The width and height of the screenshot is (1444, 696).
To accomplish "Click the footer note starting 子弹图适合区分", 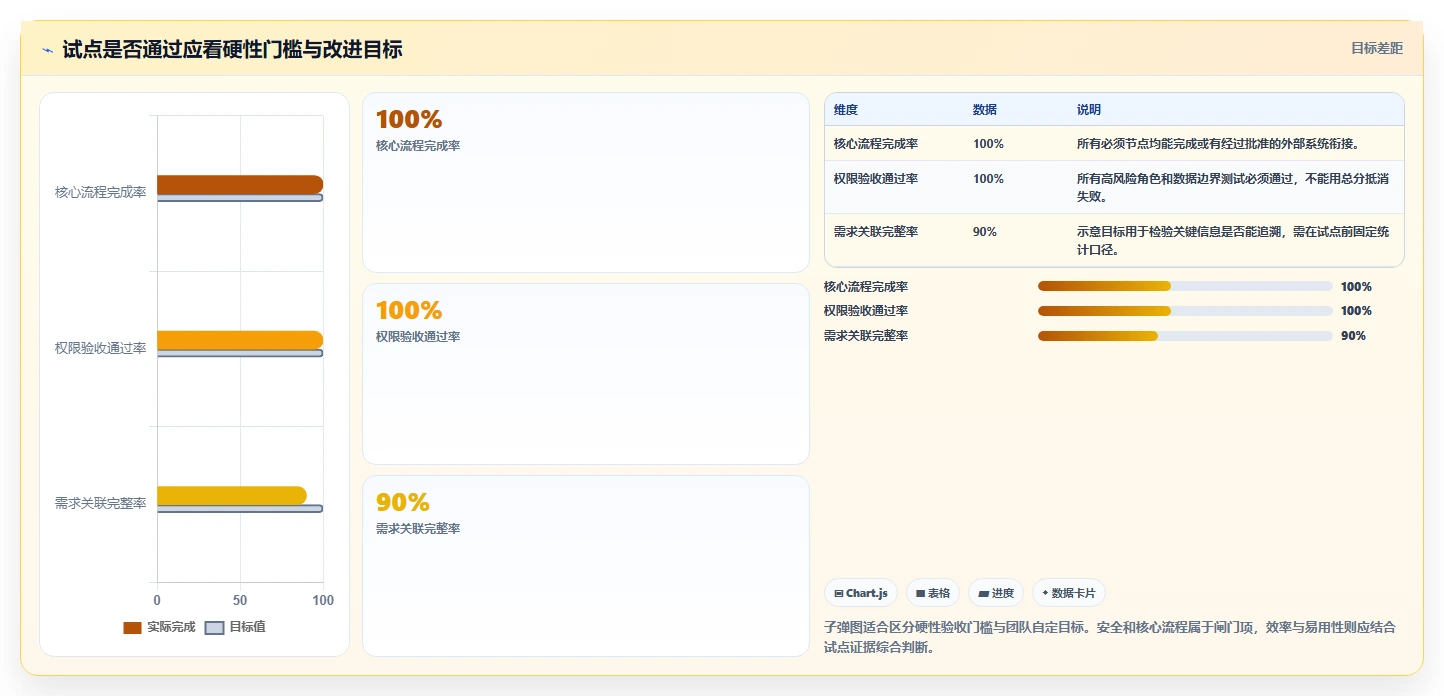I will (x=1110, y=637).
